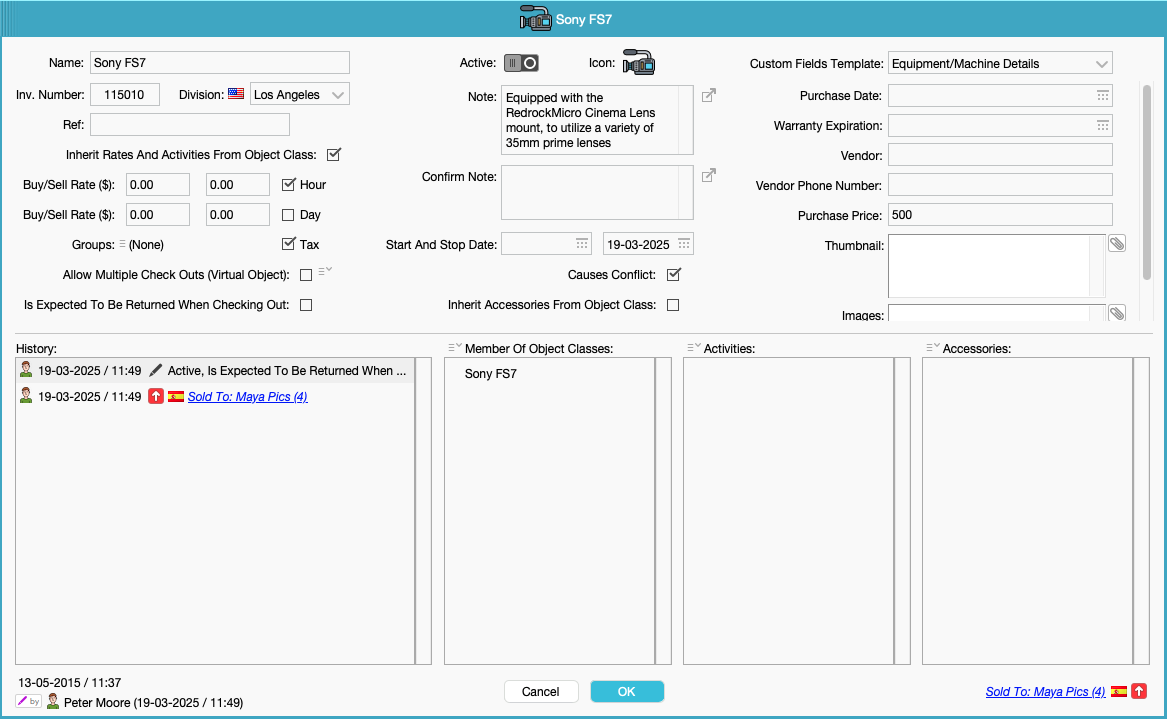Click custom fields panel vertical scrollbar
This screenshot has width=1167, height=719.
click(1146, 182)
